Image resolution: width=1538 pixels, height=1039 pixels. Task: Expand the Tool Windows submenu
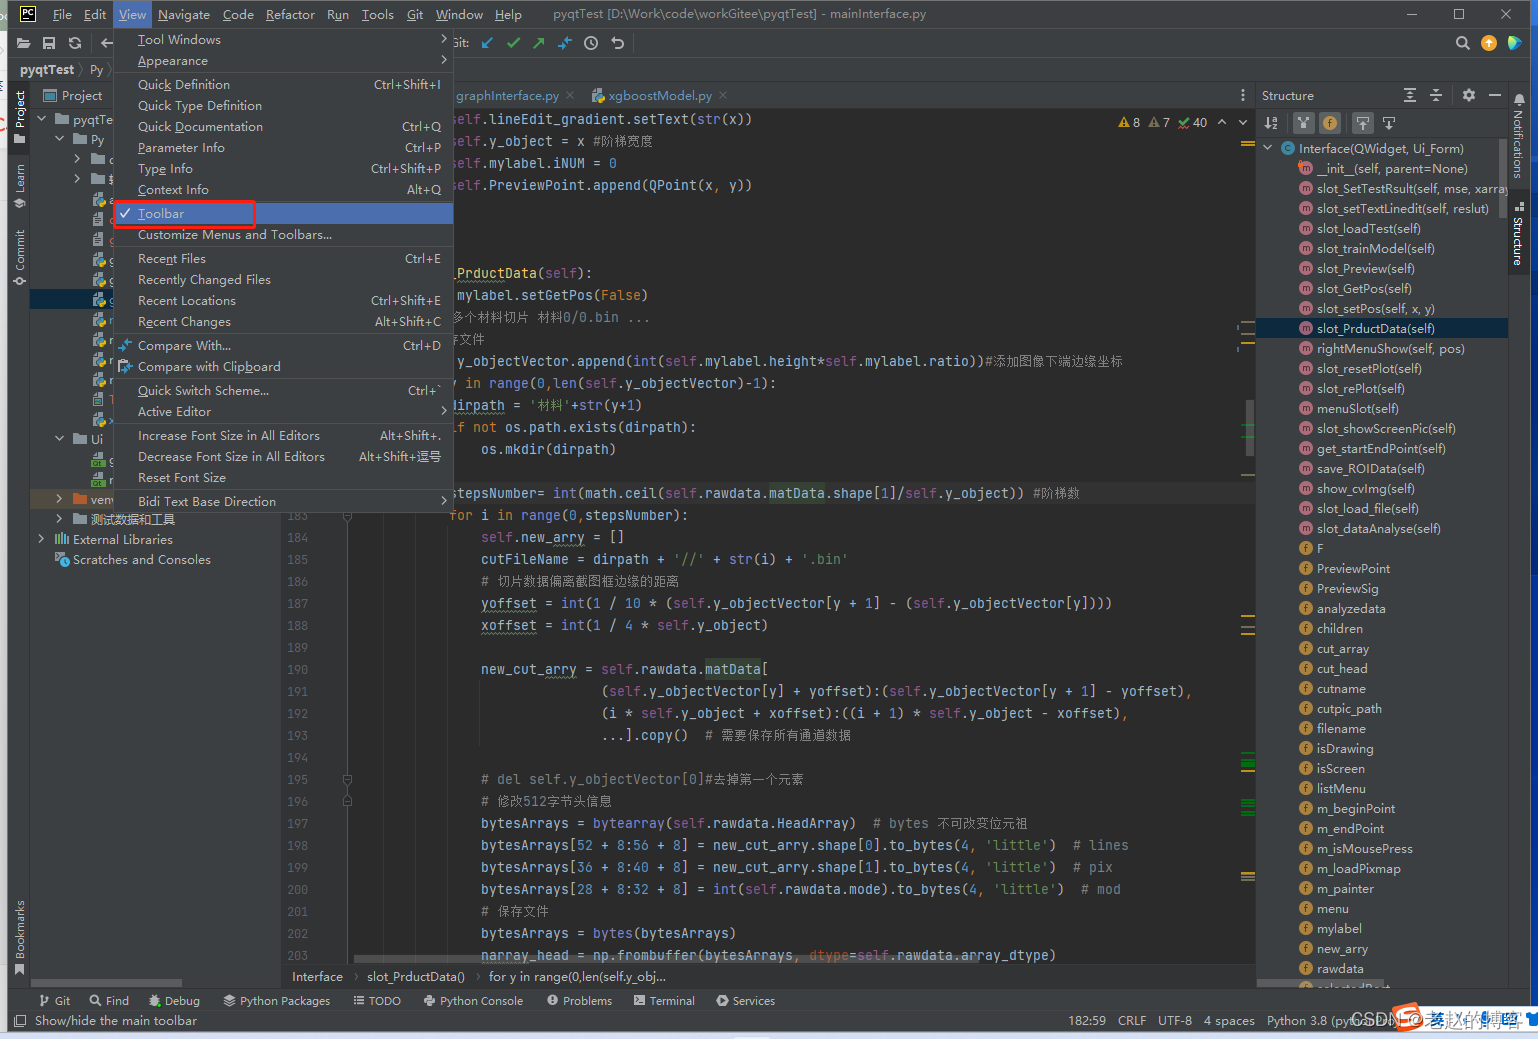[x=180, y=39]
